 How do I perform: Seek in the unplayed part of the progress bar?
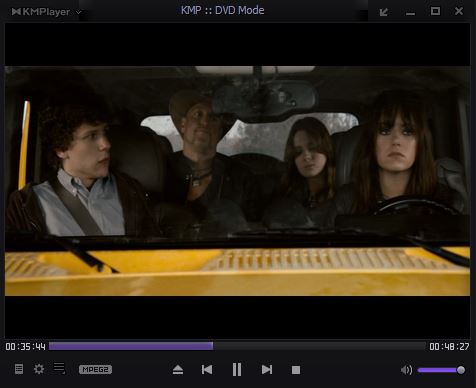click(x=319, y=346)
